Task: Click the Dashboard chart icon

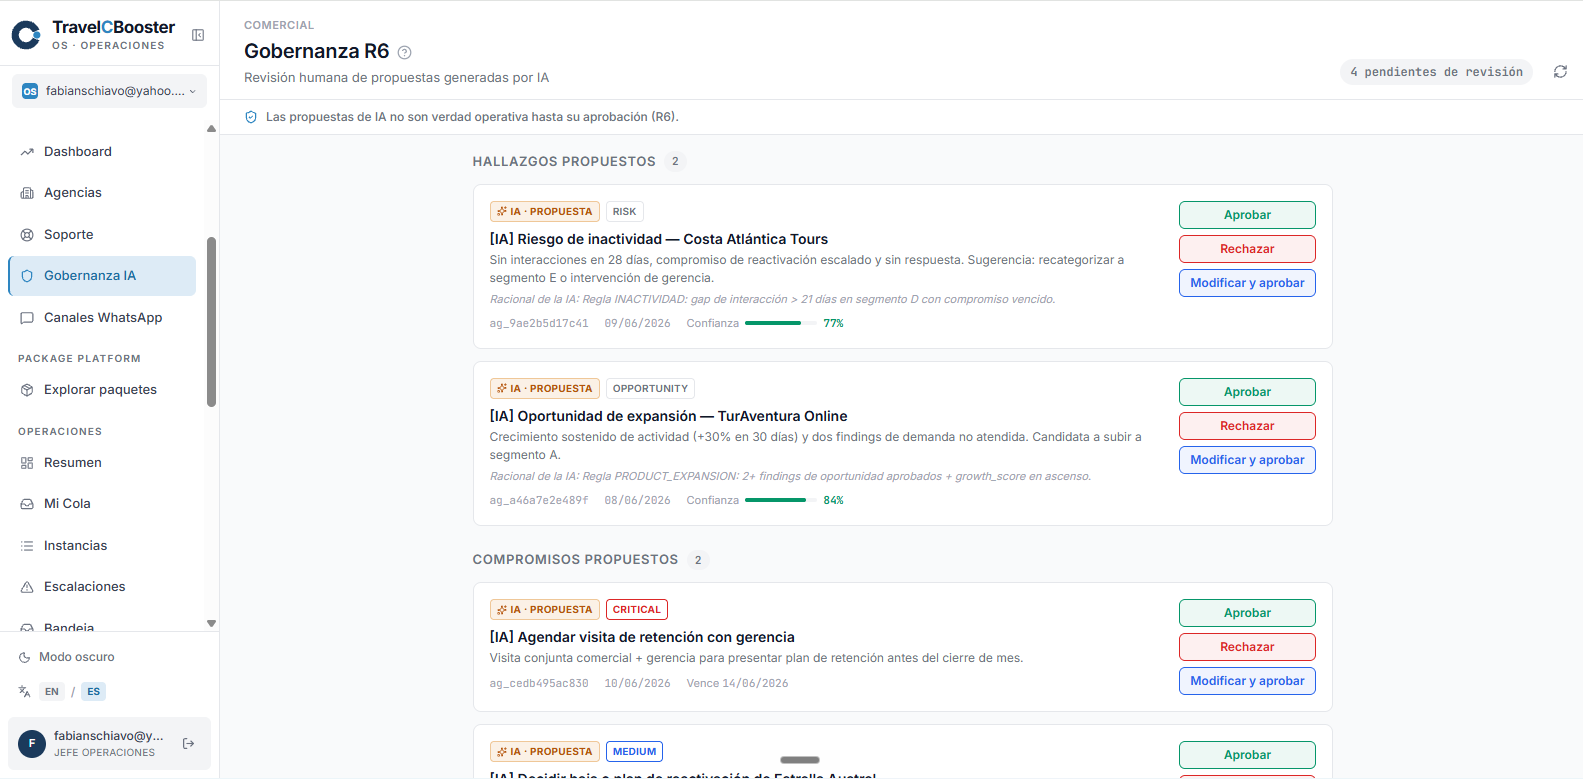Action: click(27, 152)
